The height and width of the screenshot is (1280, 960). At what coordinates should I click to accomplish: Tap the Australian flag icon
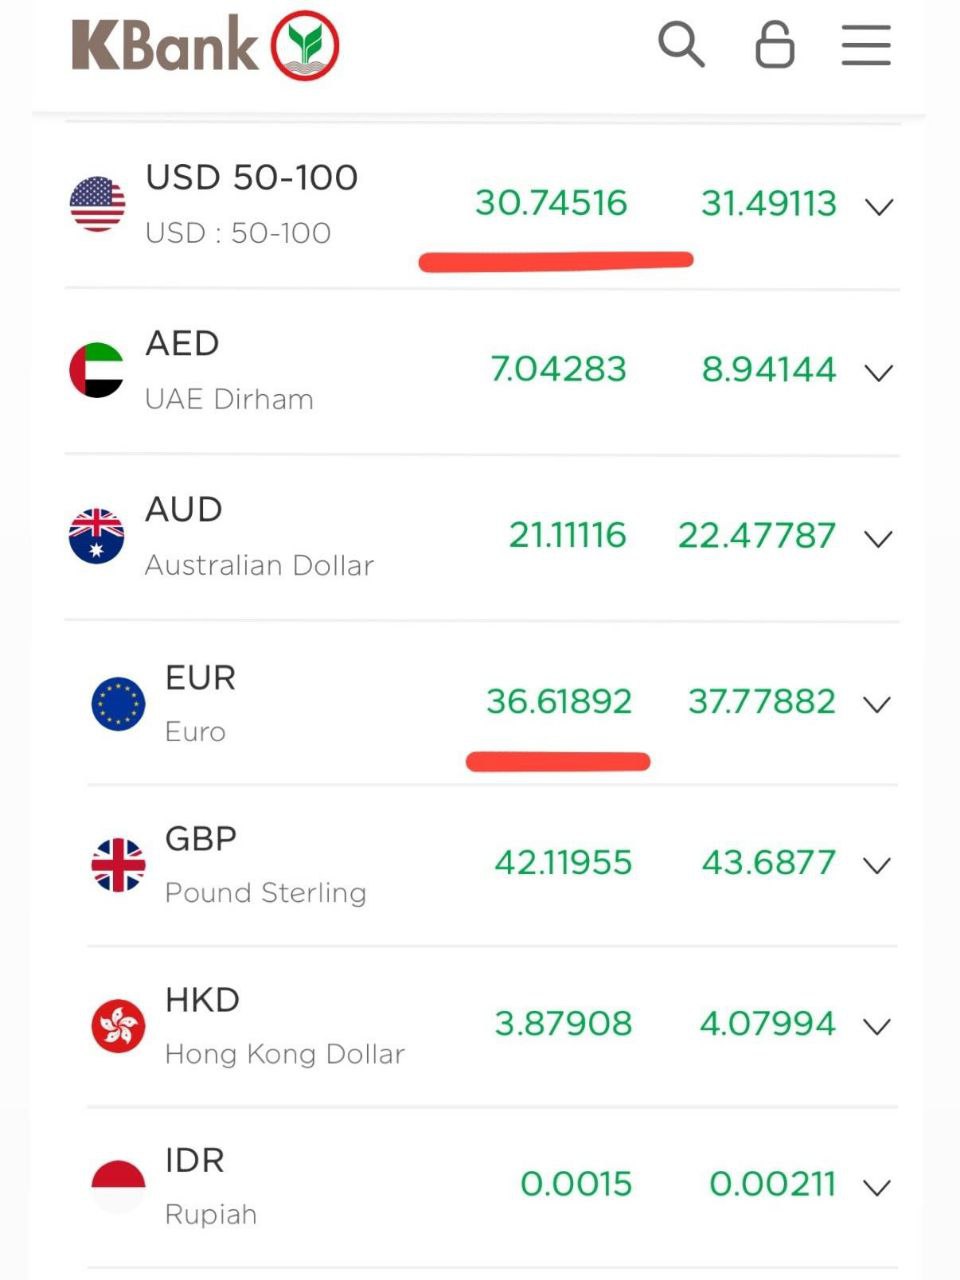97,536
